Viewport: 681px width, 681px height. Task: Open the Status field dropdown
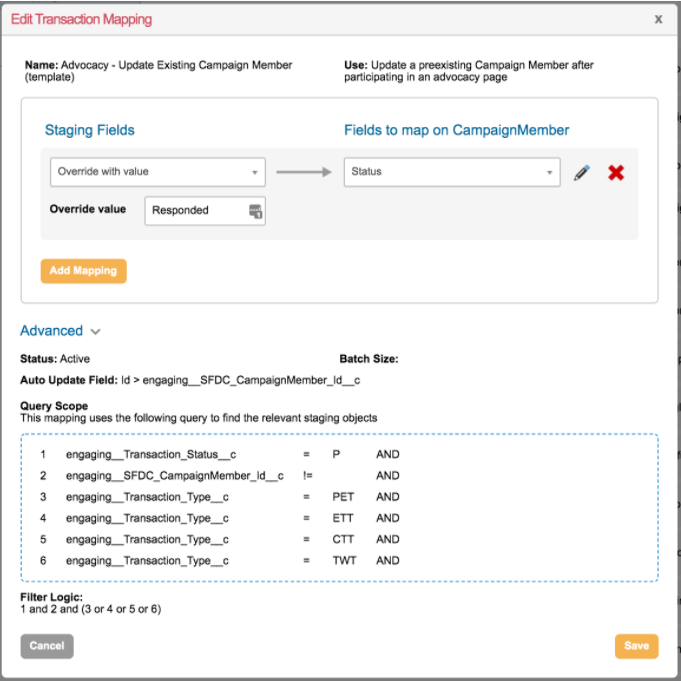tap(451, 172)
